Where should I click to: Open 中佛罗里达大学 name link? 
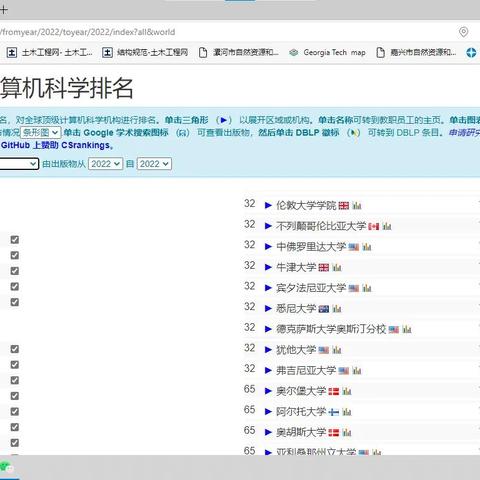311,247
